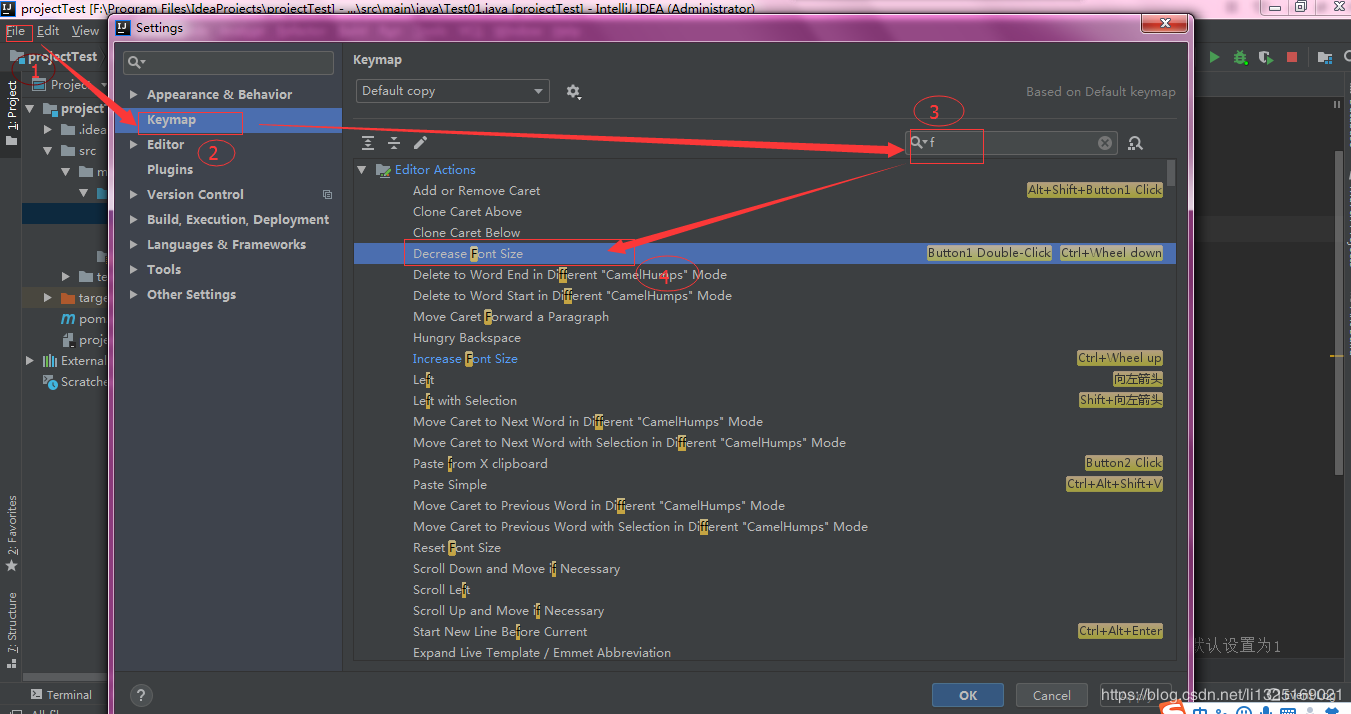Clear the keymap search text icon

[x=1105, y=143]
